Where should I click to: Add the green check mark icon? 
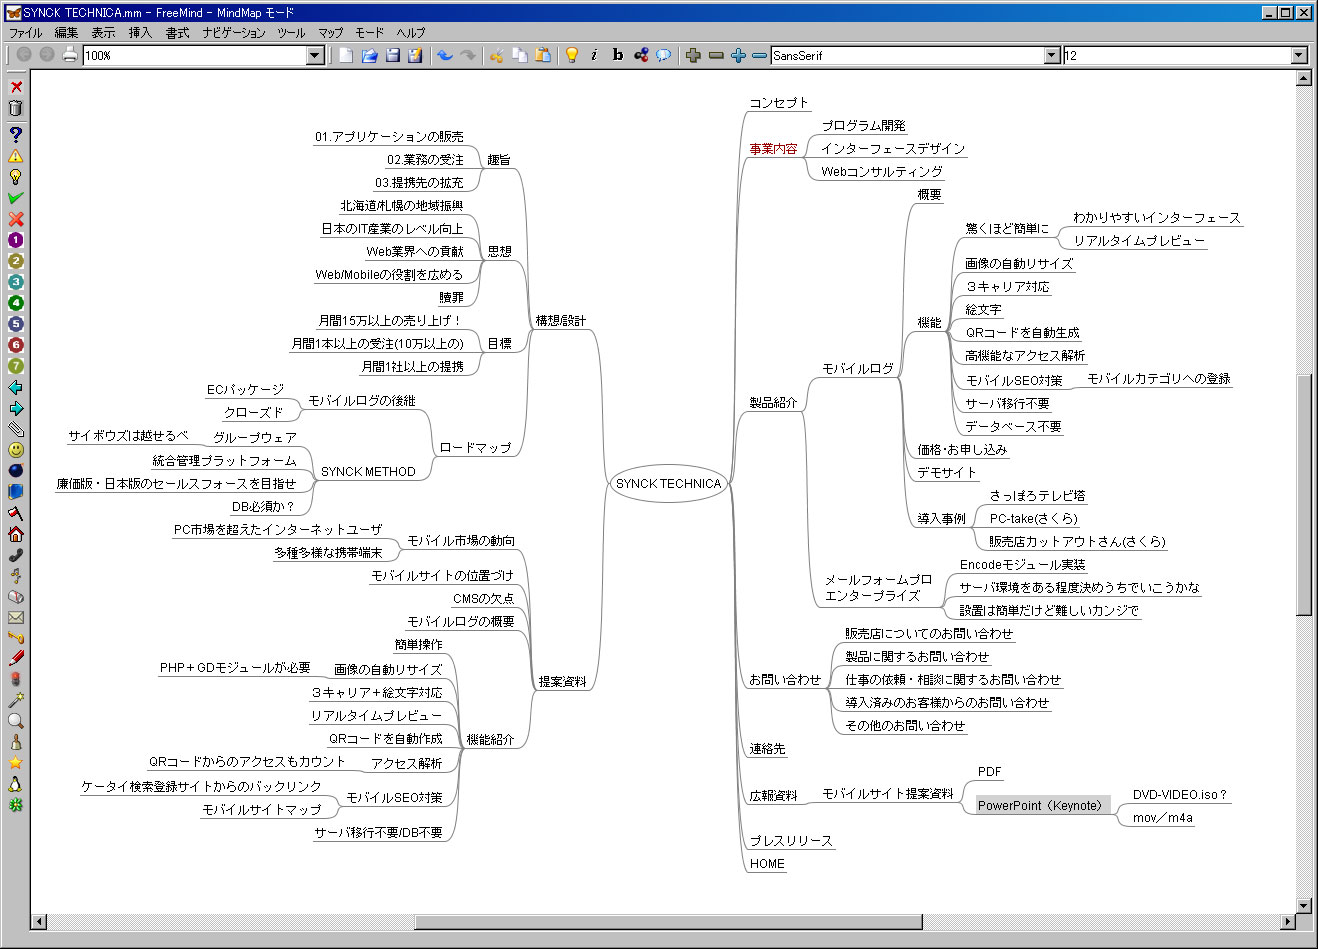(16, 198)
